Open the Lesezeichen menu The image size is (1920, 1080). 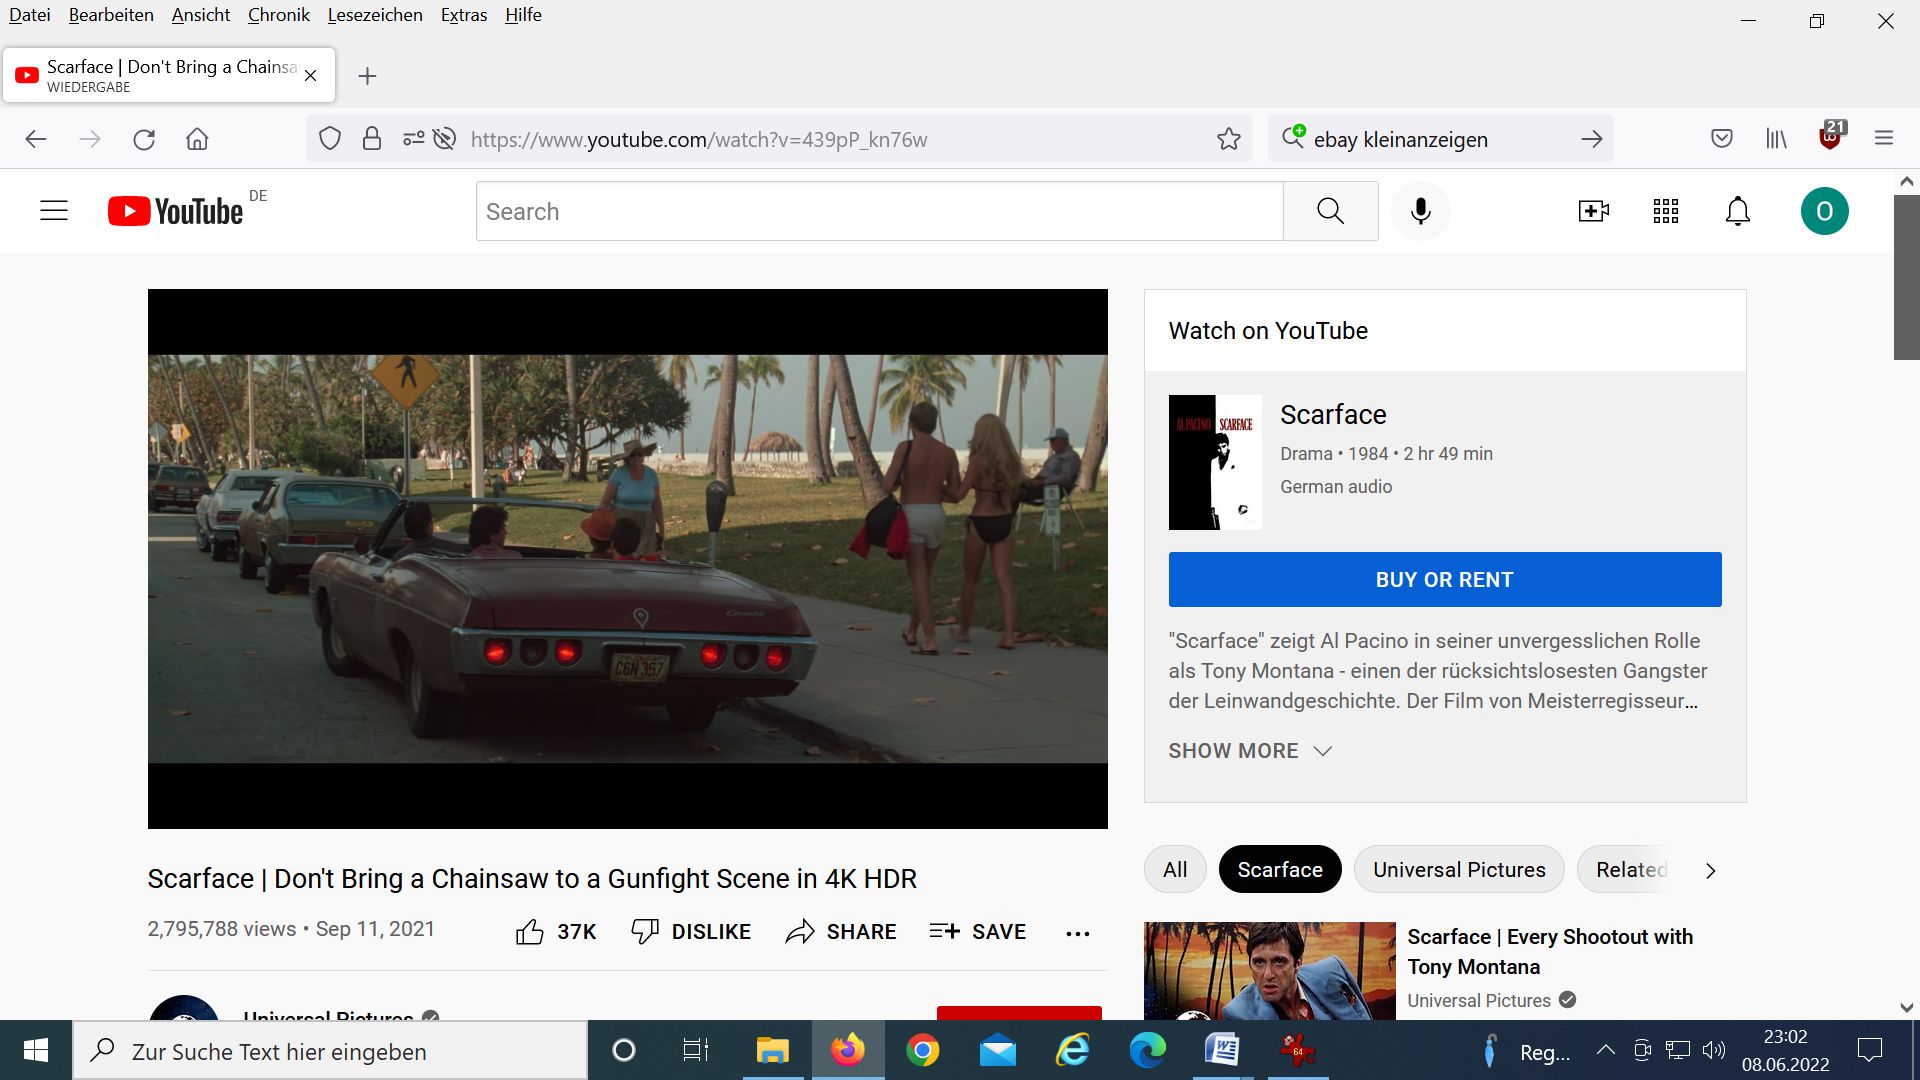tap(375, 15)
